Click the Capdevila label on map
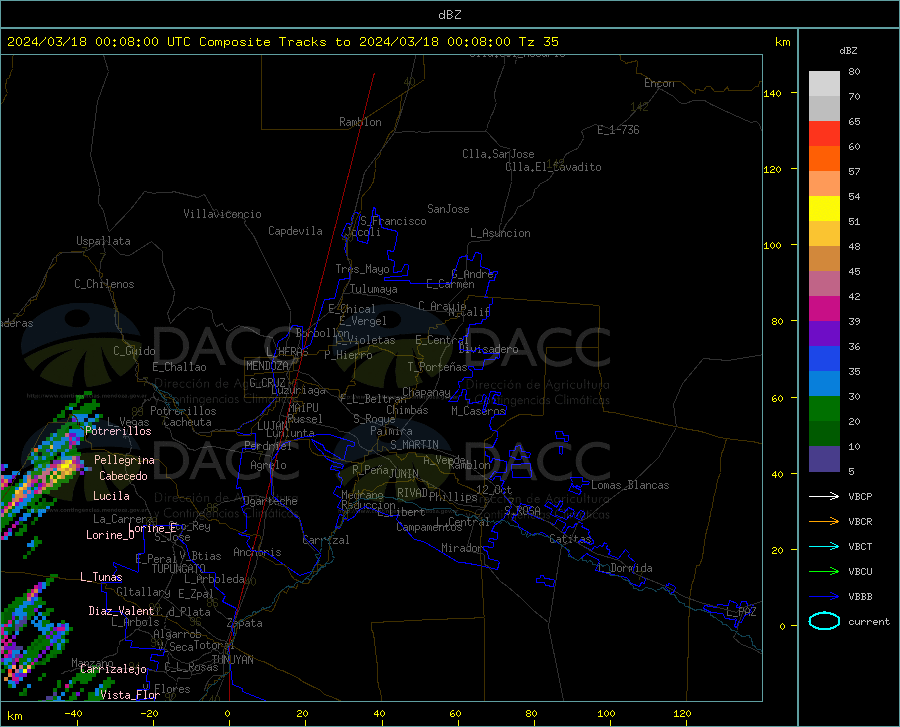Image resolution: width=900 pixels, height=727 pixels. [x=295, y=231]
